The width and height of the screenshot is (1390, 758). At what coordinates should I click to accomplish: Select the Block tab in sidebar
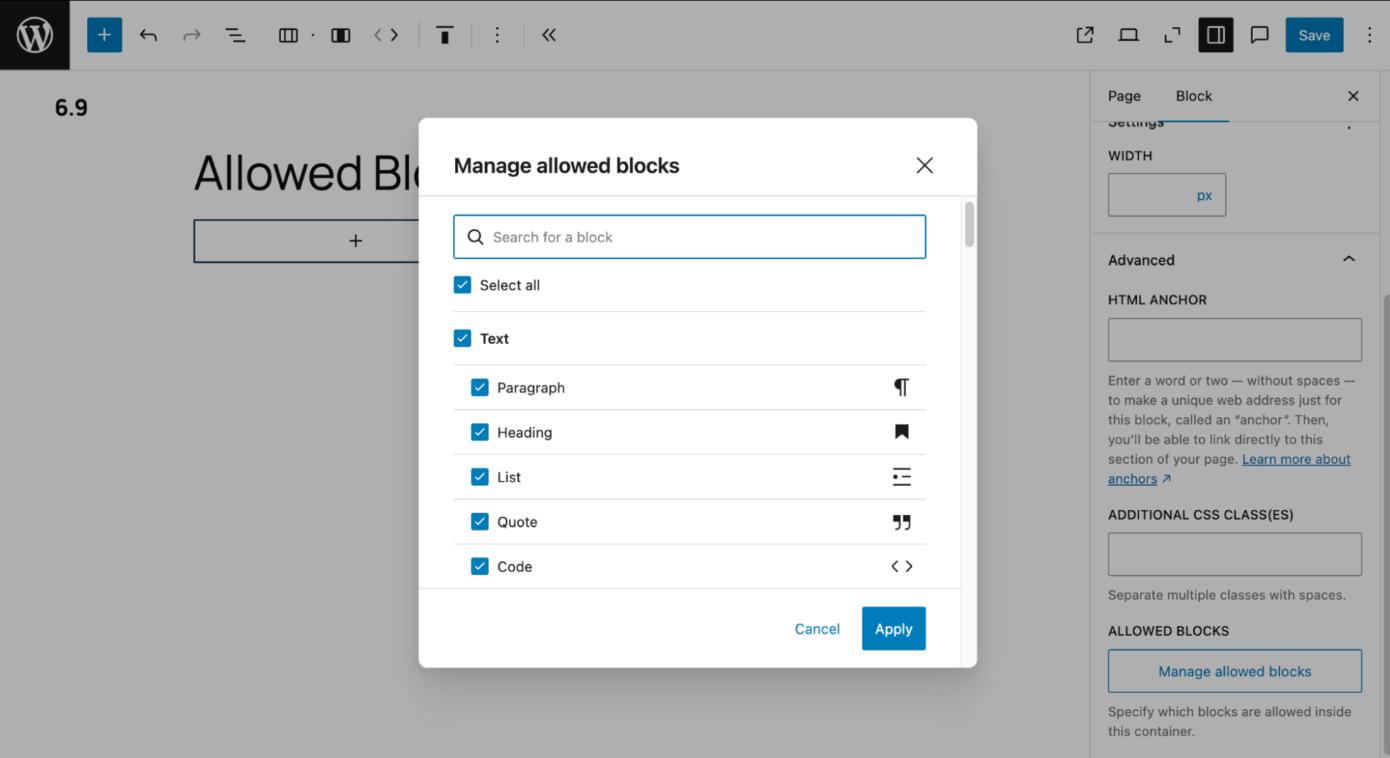1193,96
